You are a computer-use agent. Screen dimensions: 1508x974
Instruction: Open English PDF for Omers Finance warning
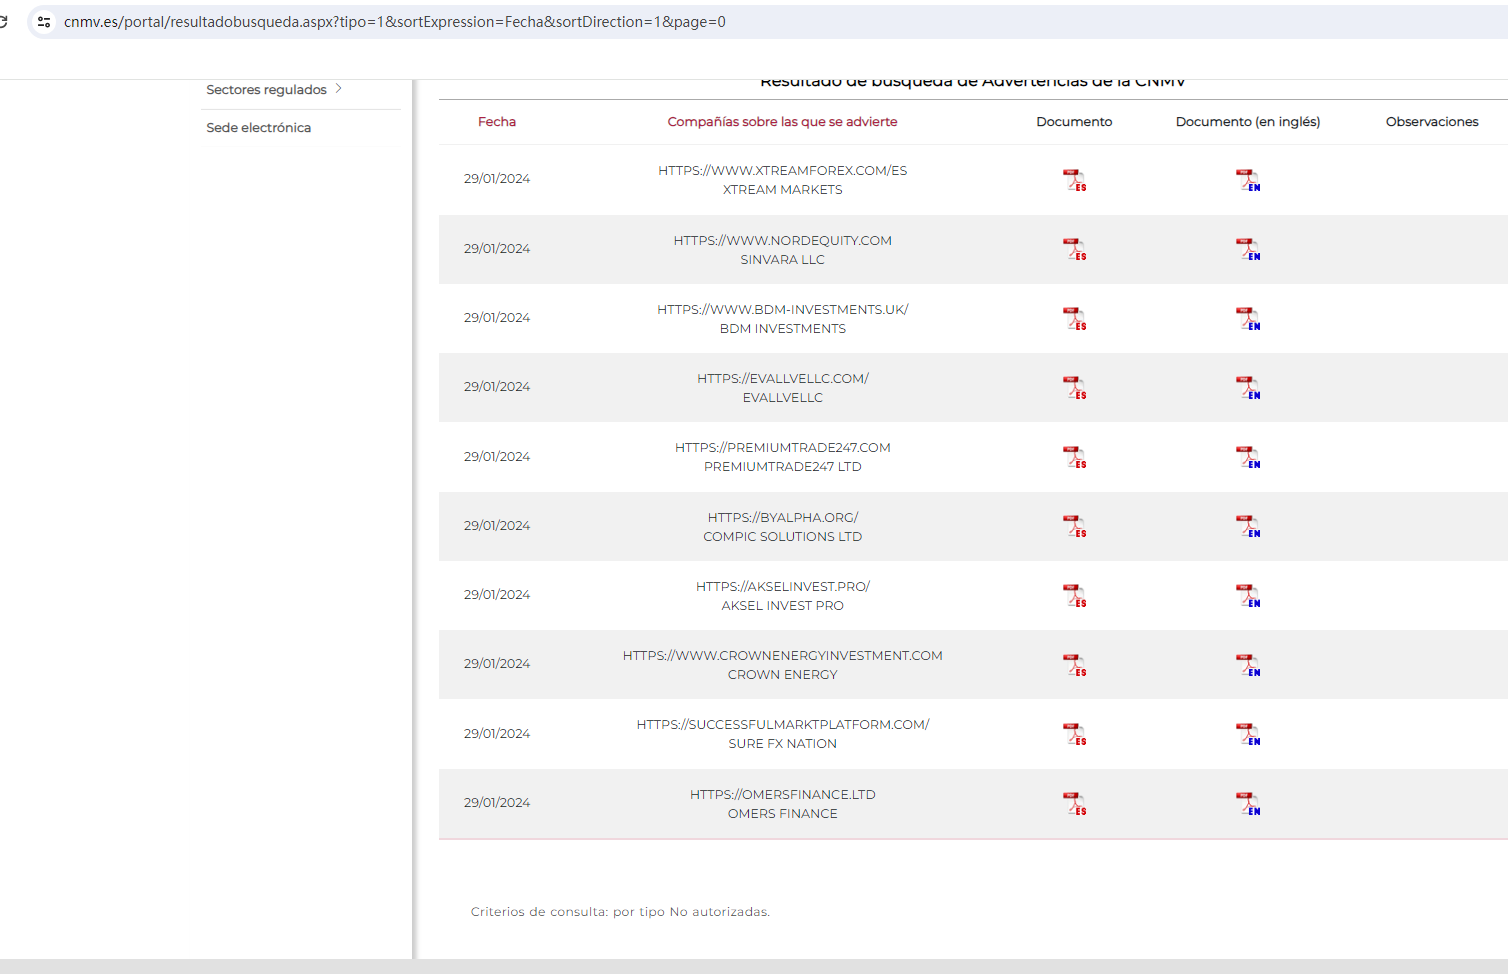pyautogui.click(x=1247, y=803)
